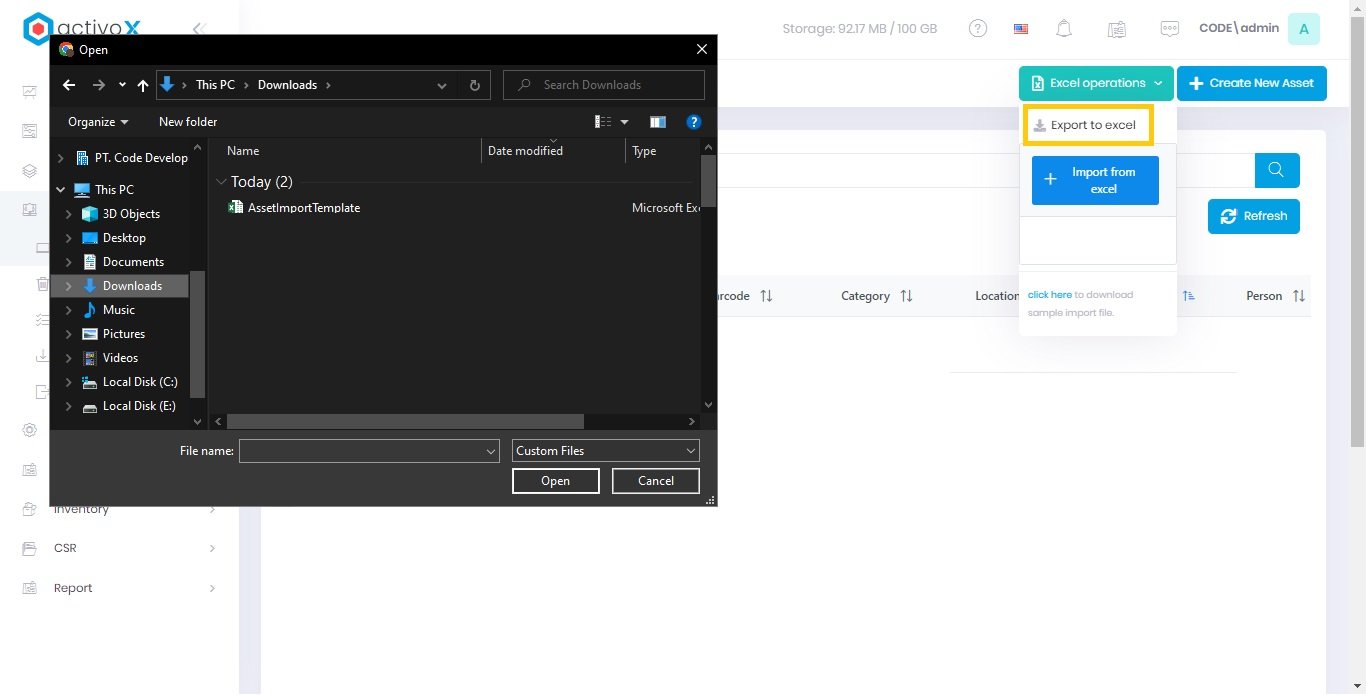Collapse the Today group

[x=221, y=182]
